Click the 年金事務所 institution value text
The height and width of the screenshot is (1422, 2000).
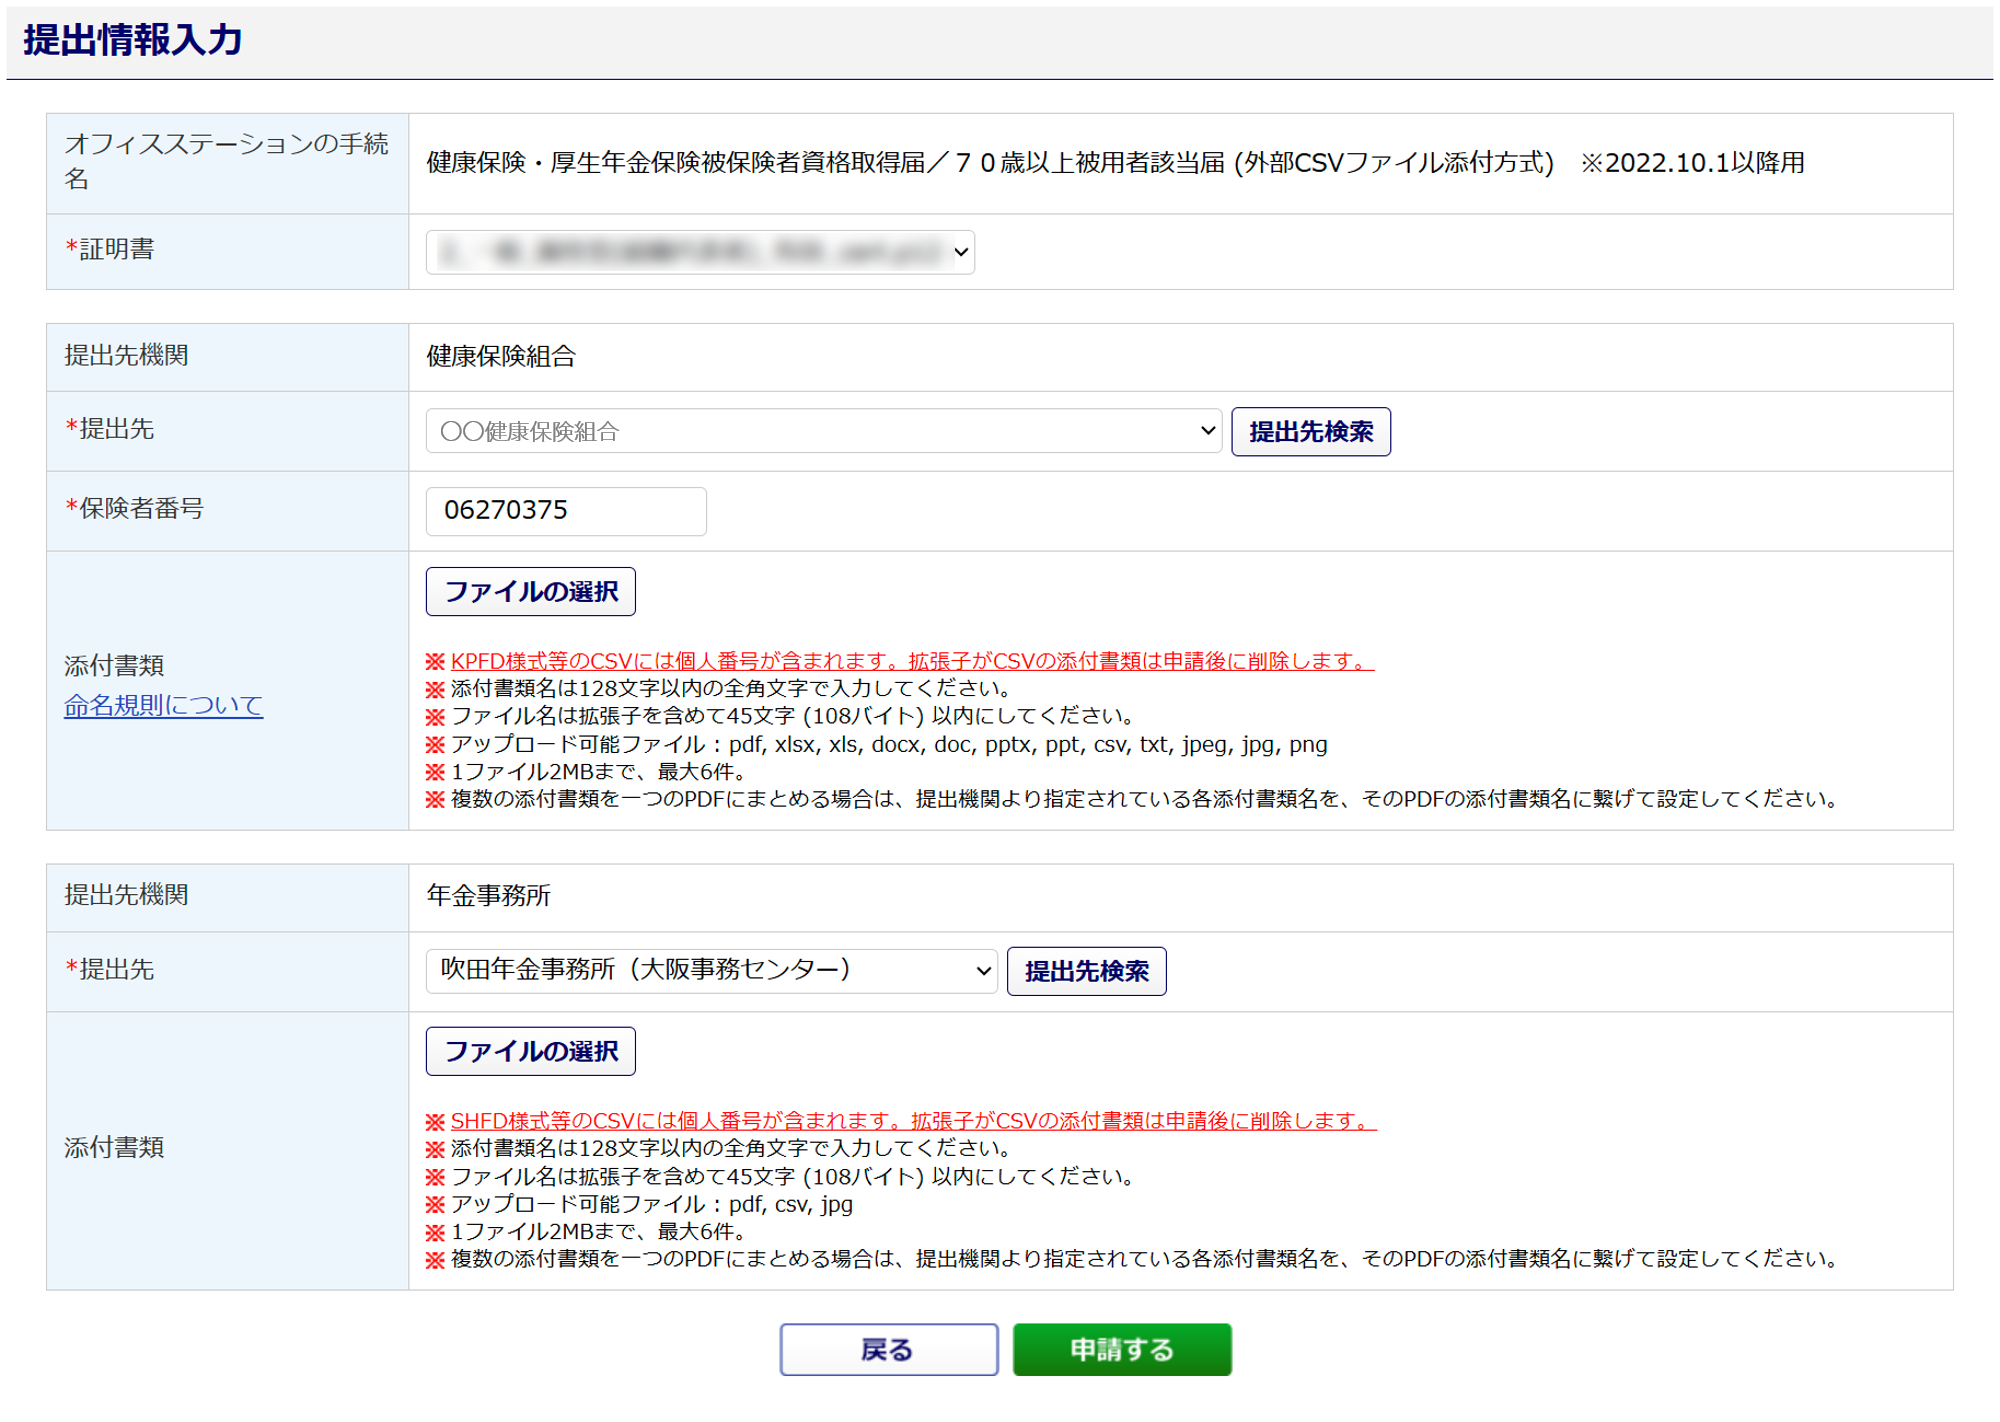coord(488,896)
